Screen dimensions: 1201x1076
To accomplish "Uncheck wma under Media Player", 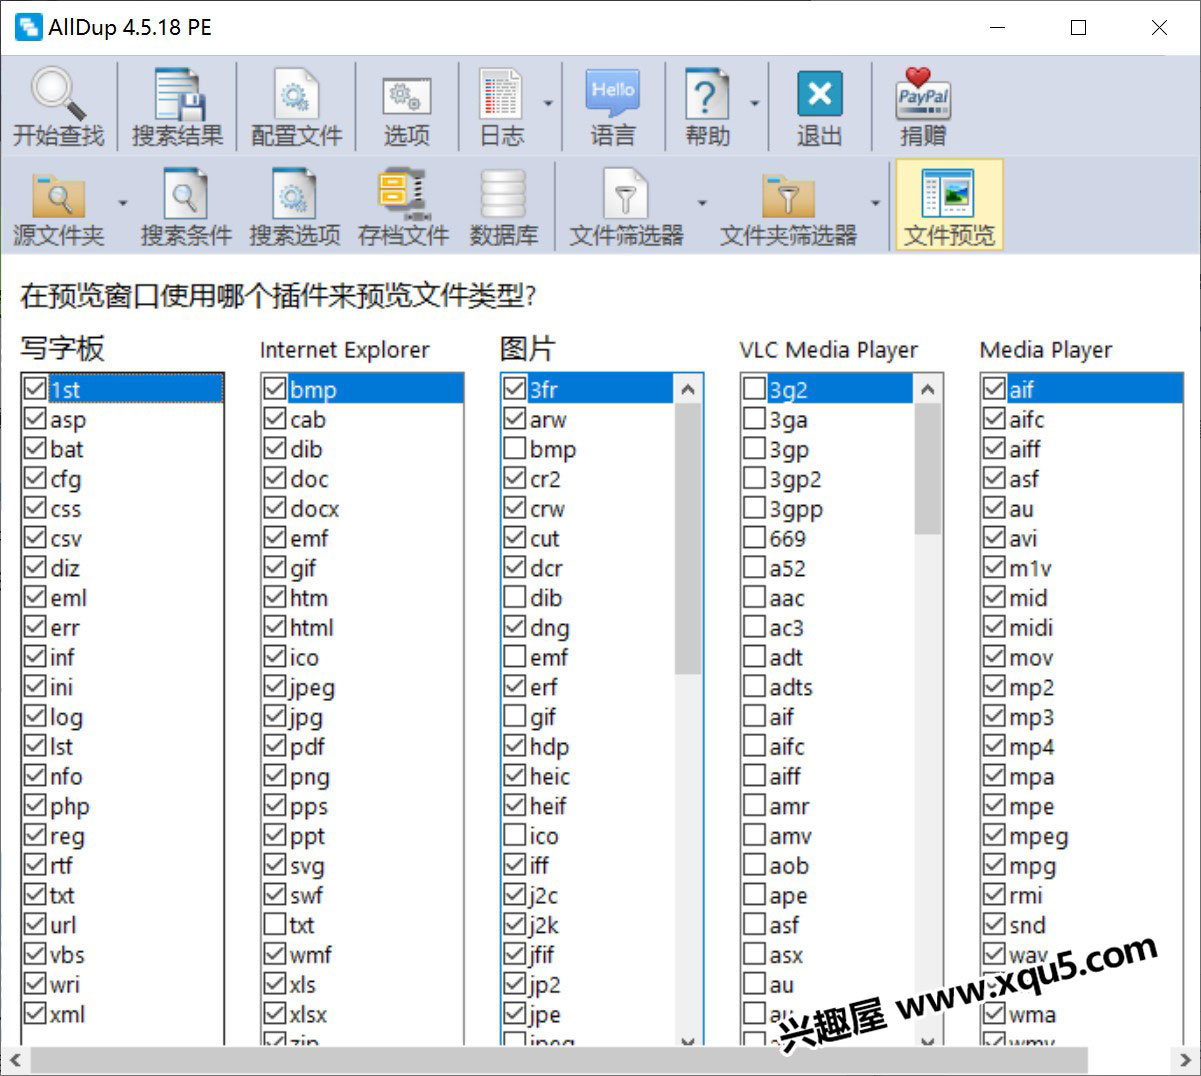I will (995, 1013).
